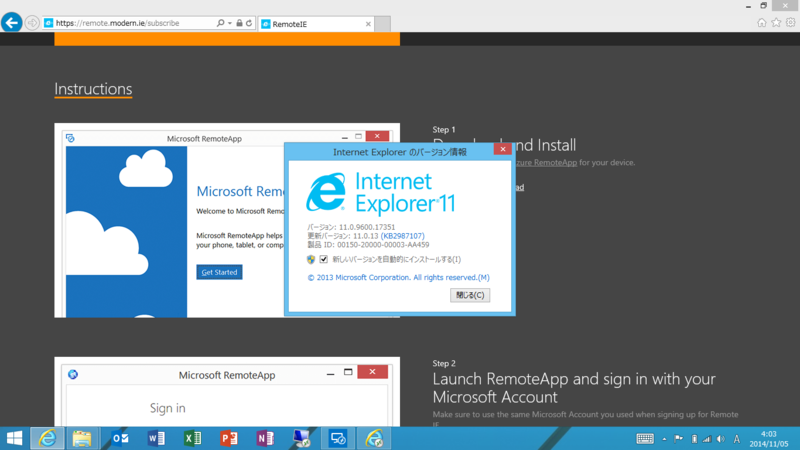Viewport: 800px width, 450px height.
Task: Expand the address bar autocomplete dropdown arrow
Action: coord(230,23)
